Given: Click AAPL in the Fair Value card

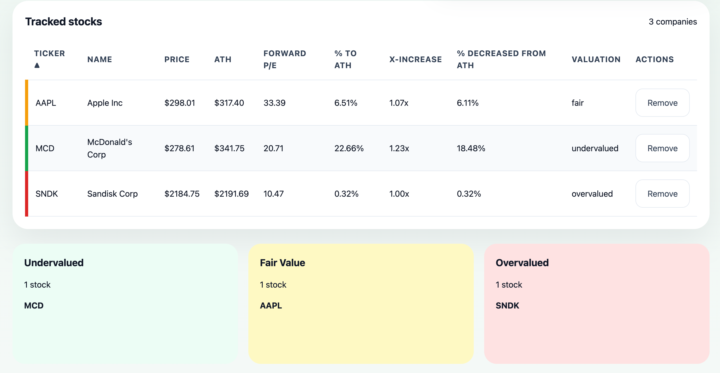Looking at the screenshot, I should (x=271, y=305).
